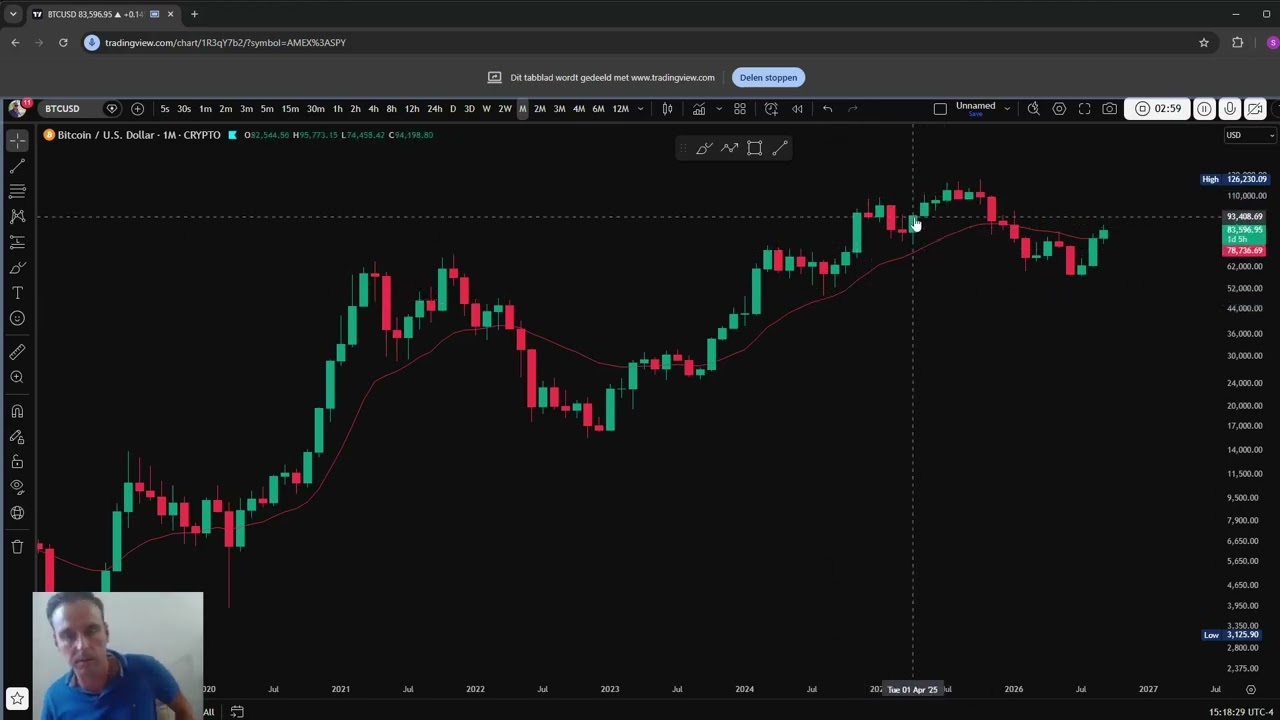Viewport: 1280px width, 720px height.
Task: Select the 2W timeframe
Action: (x=504, y=109)
